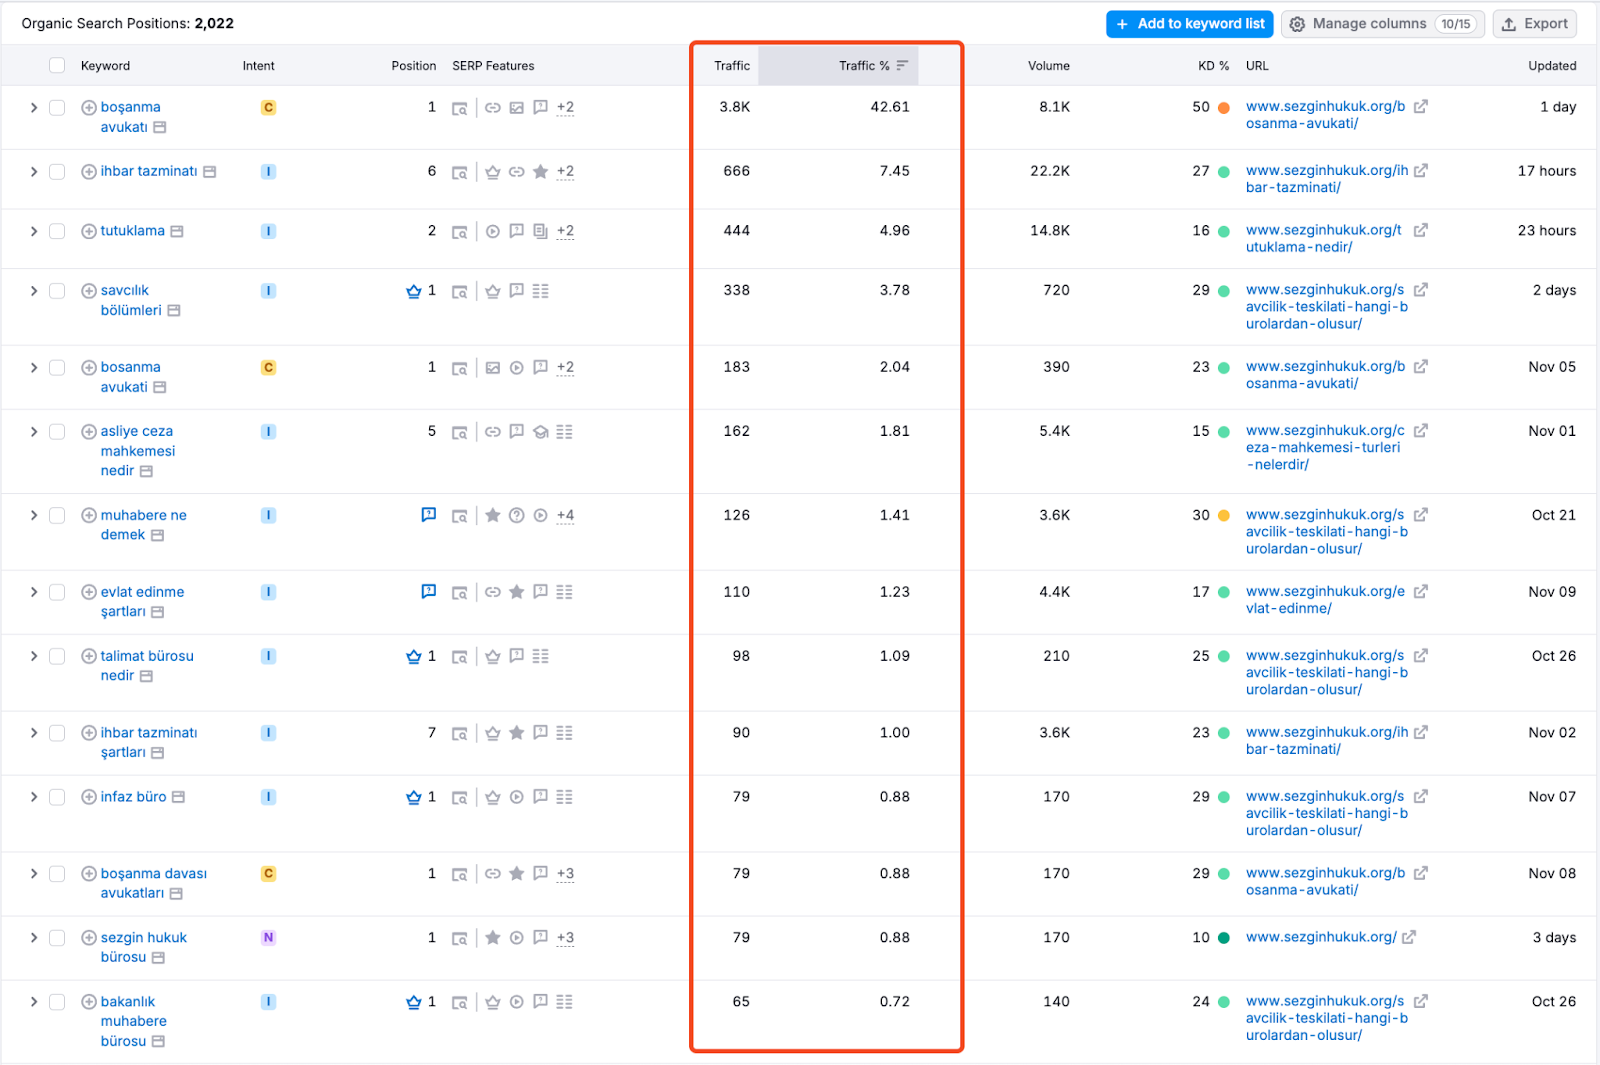
Task: Click traffic value 3.8K in boşanma avukatı row
Action: tap(734, 106)
